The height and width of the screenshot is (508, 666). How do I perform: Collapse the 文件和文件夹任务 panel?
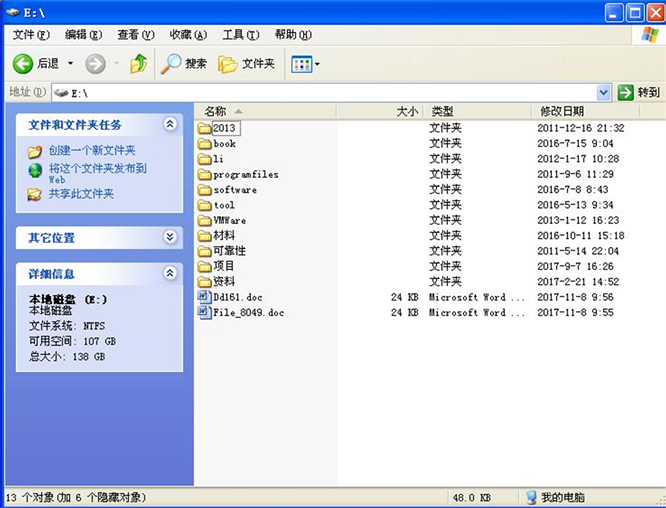pos(170,124)
